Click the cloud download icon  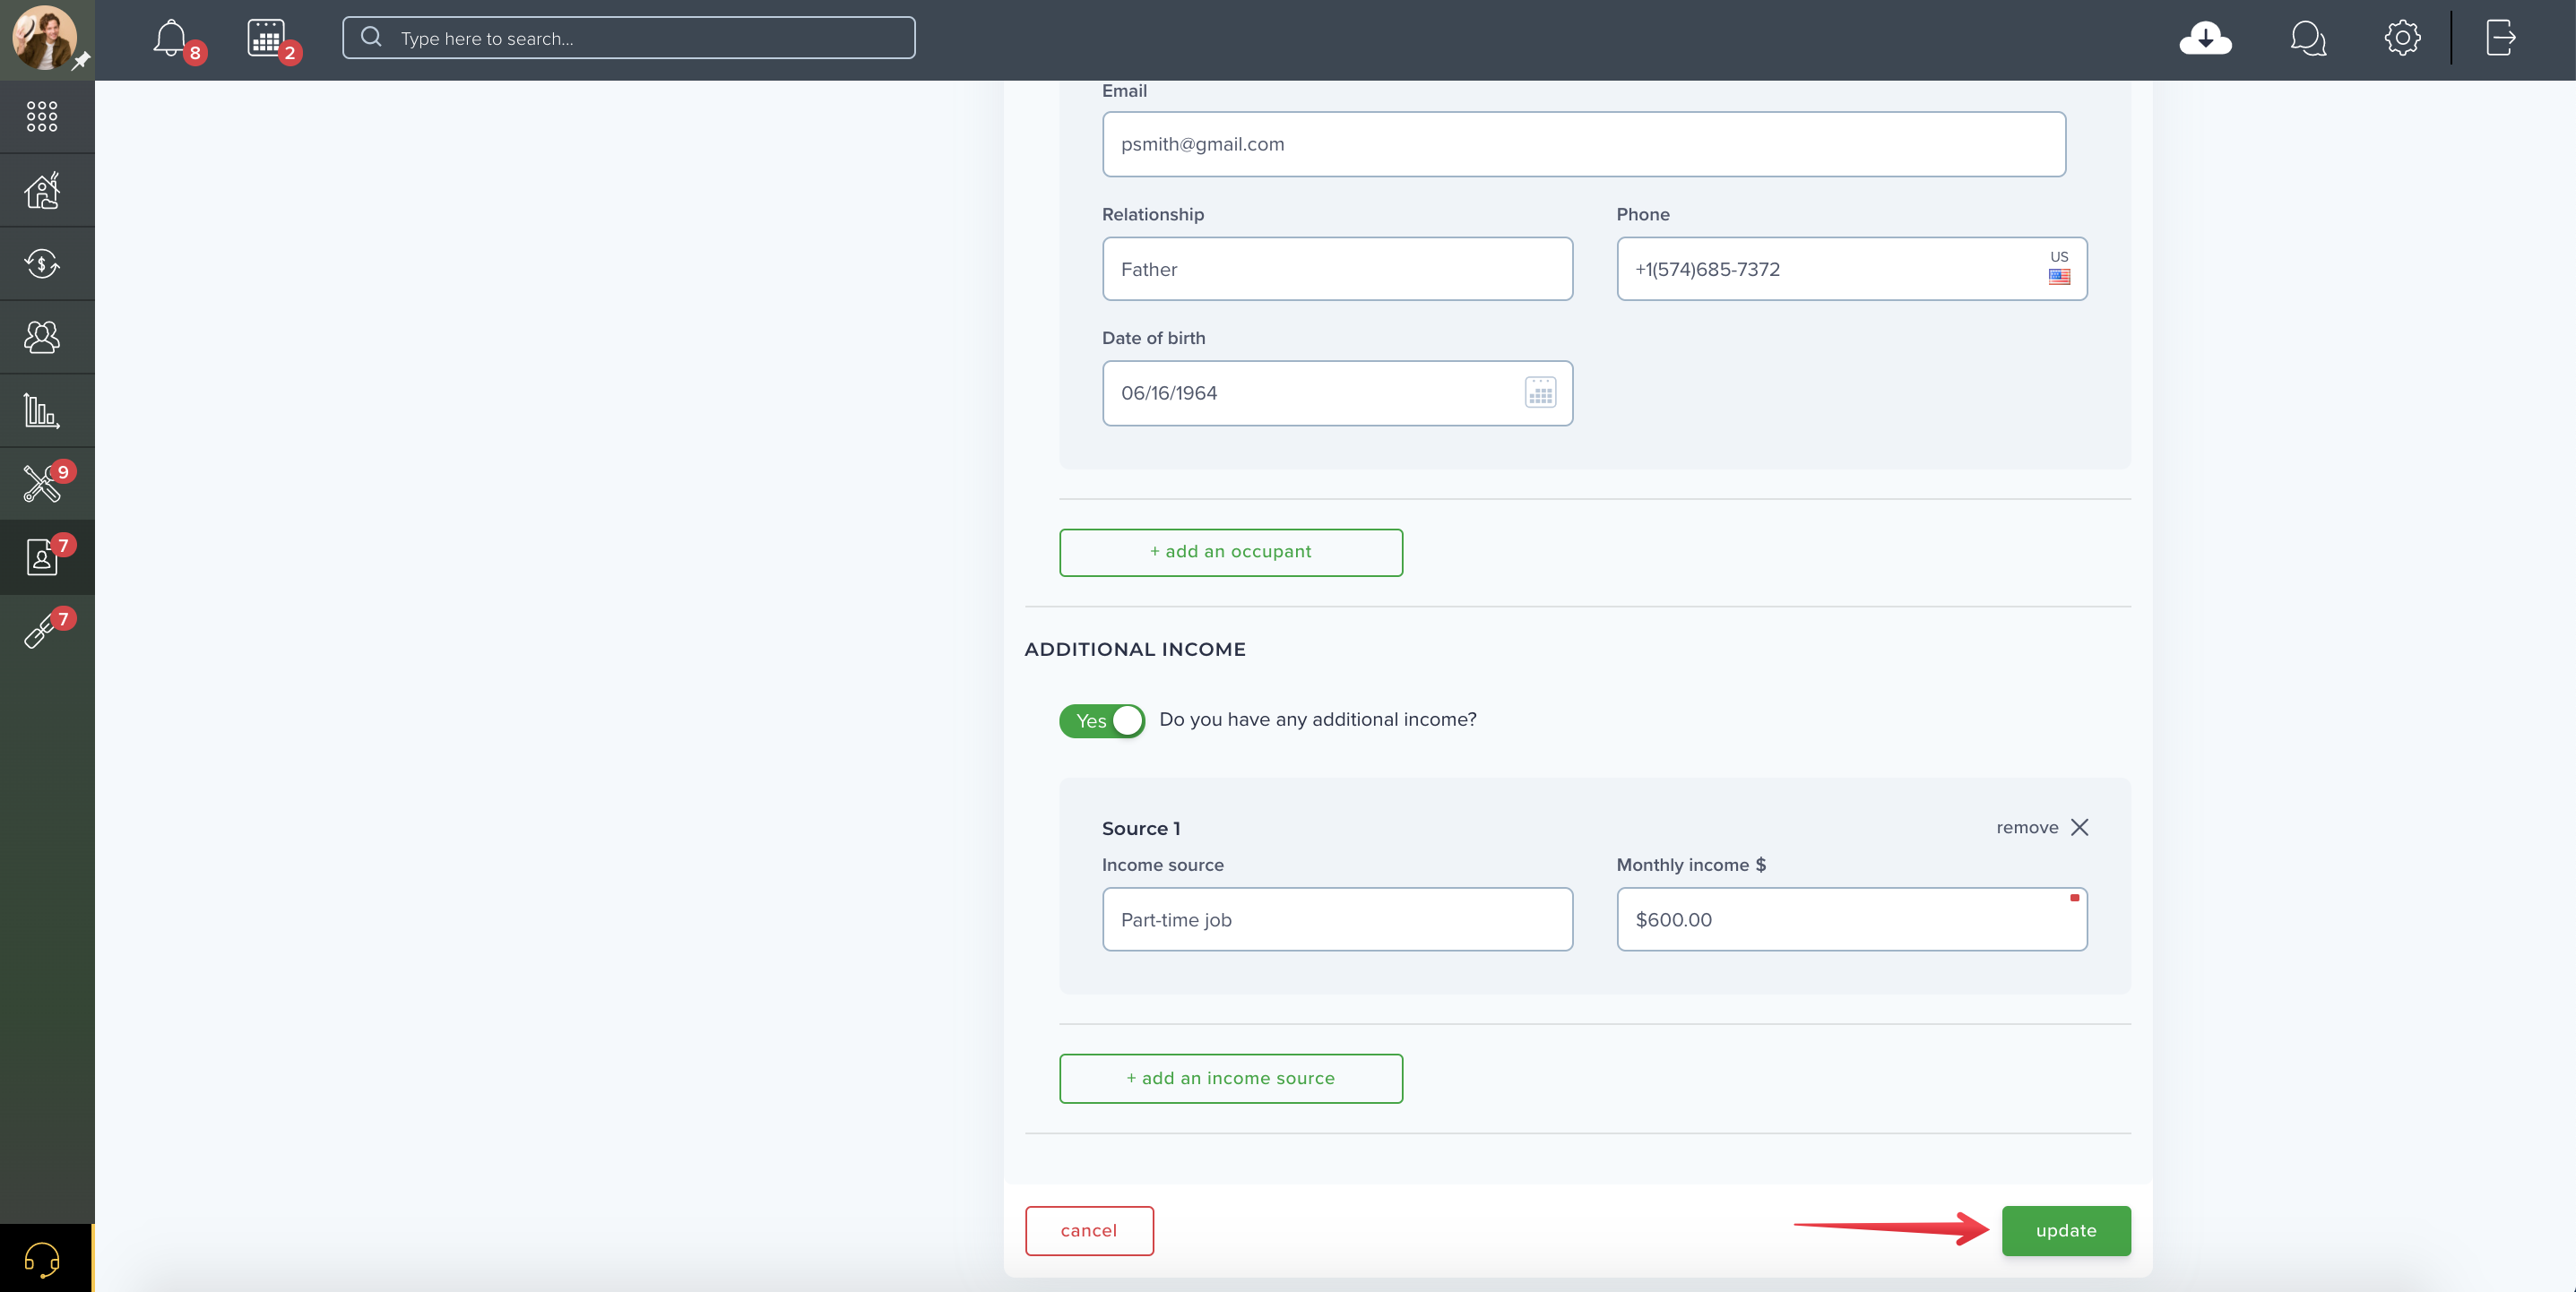(x=2205, y=38)
